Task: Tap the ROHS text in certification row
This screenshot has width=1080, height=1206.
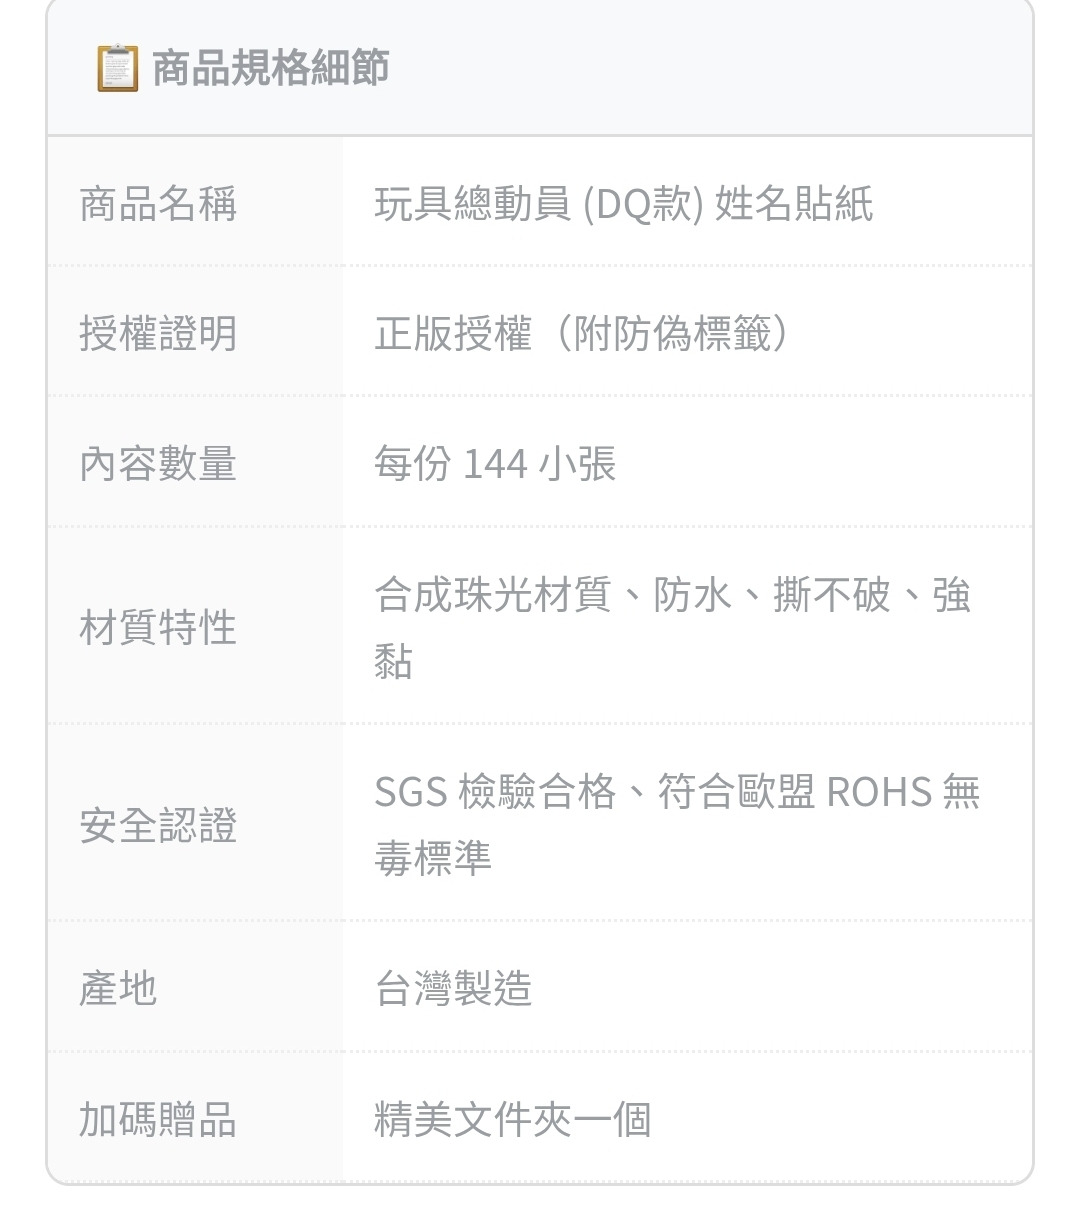Action: coord(879,792)
